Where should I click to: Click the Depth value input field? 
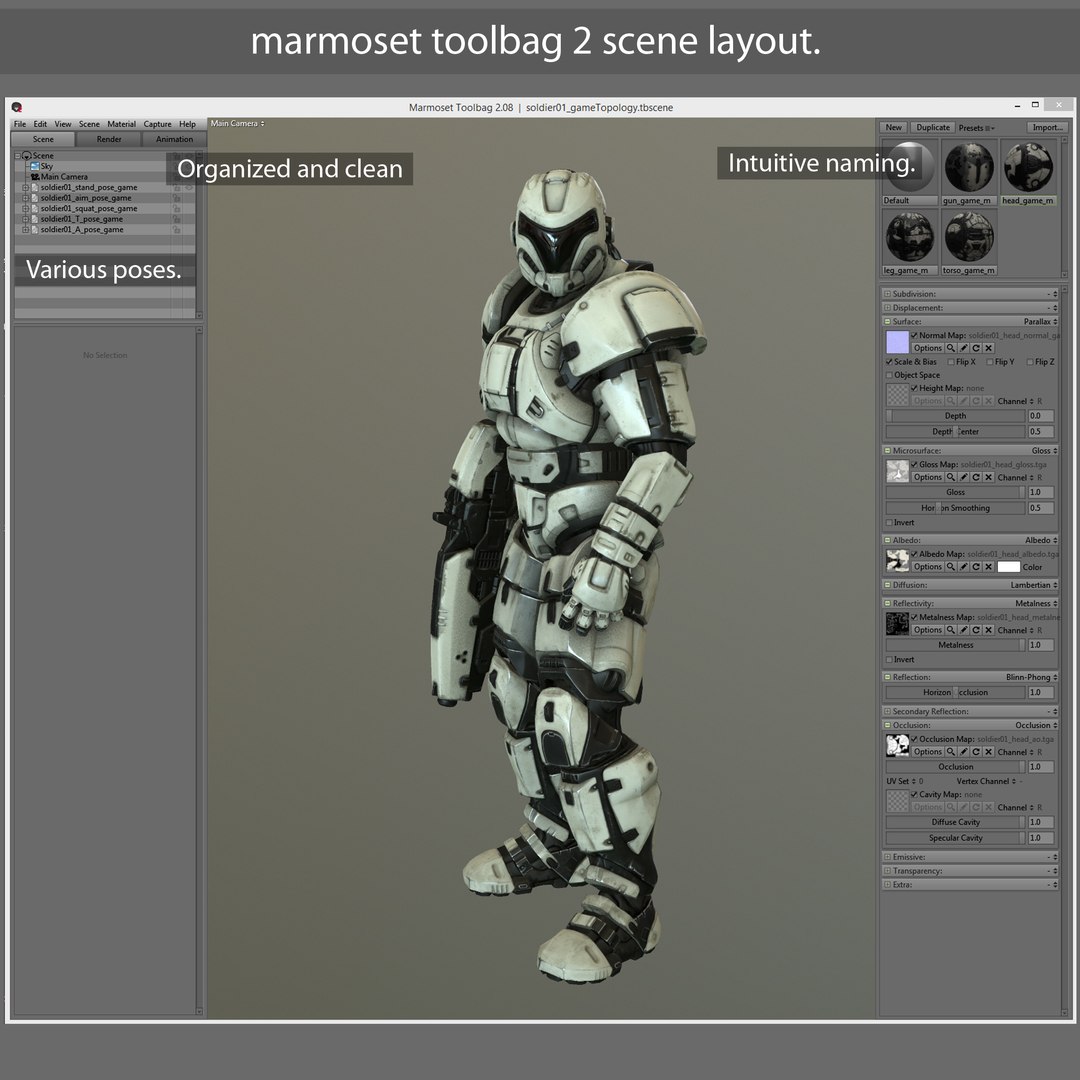click(x=1041, y=416)
